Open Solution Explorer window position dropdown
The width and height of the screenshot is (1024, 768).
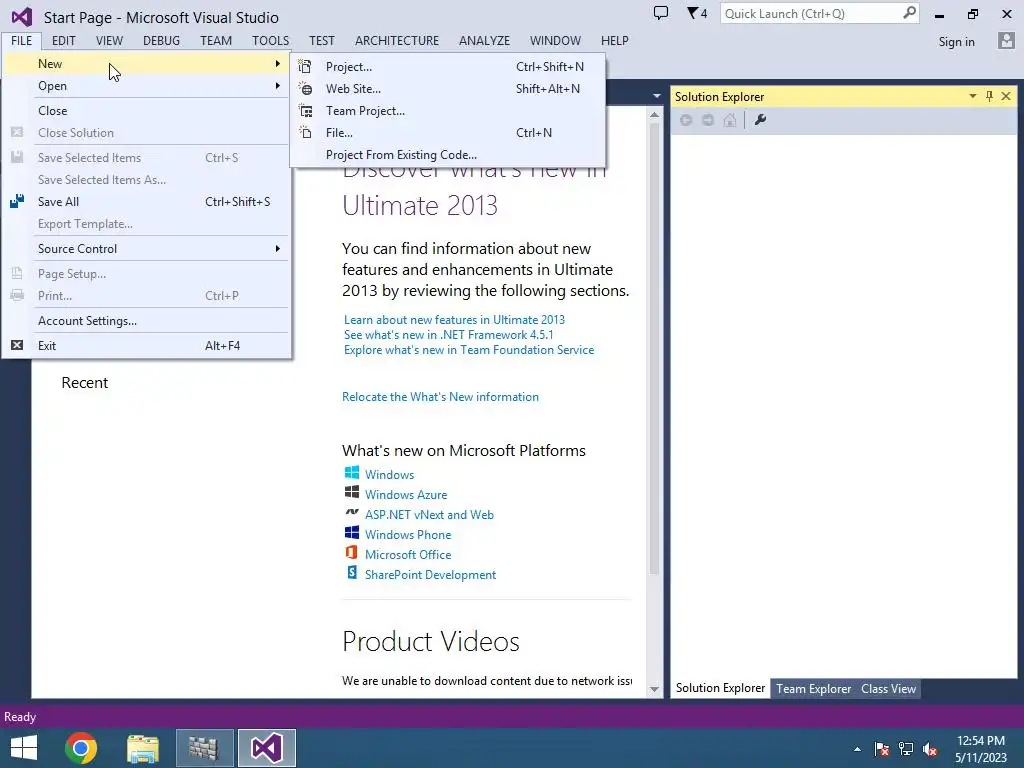pos(972,96)
